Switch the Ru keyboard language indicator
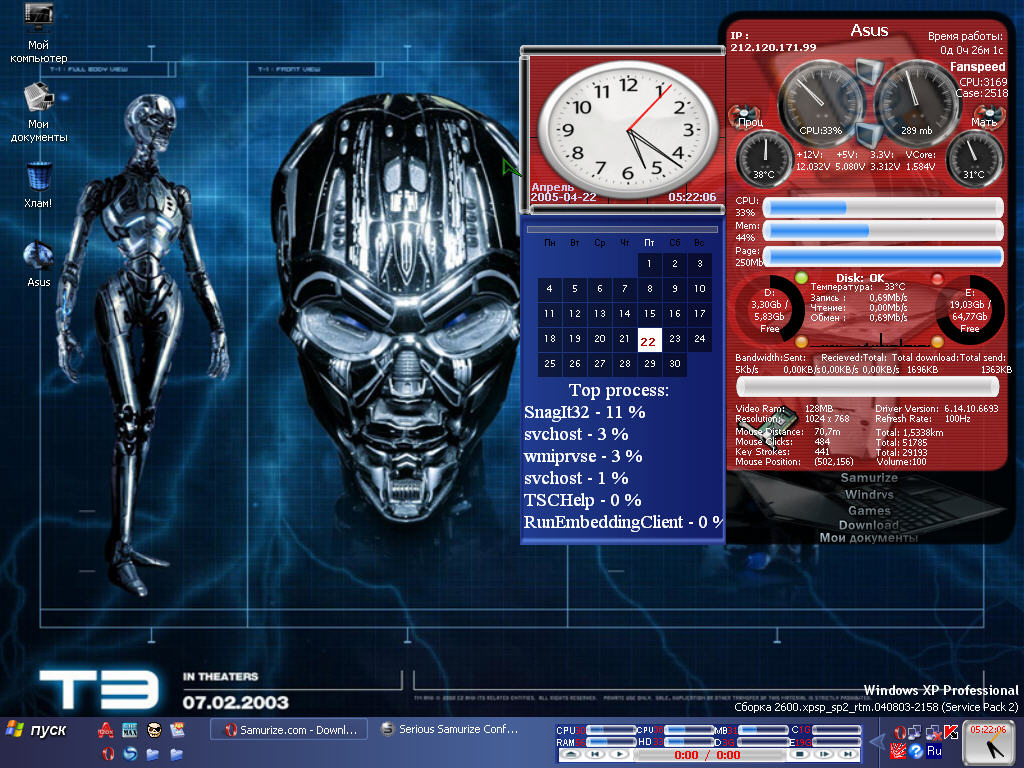 point(934,751)
